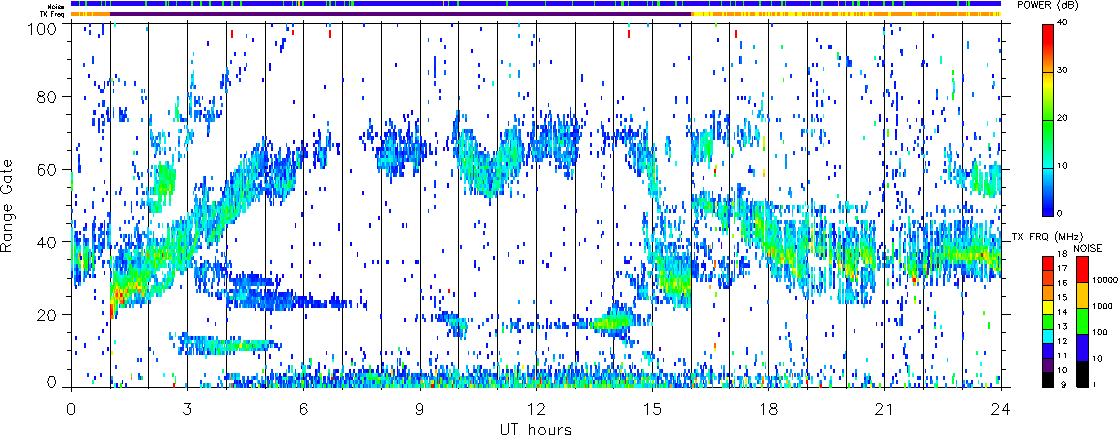Click tick '9' on UT hours axis
Viewport: 1118px width, 435px height.
tap(420, 409)
